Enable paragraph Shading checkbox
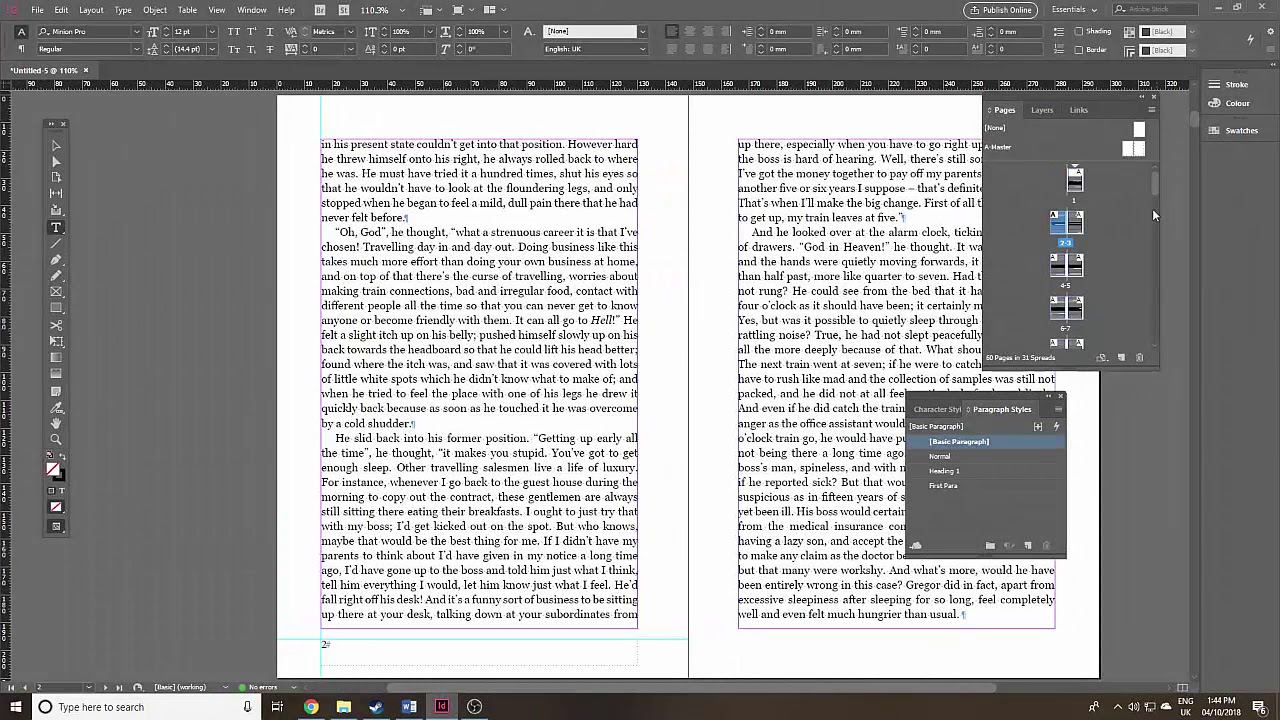 (1079, 31)
